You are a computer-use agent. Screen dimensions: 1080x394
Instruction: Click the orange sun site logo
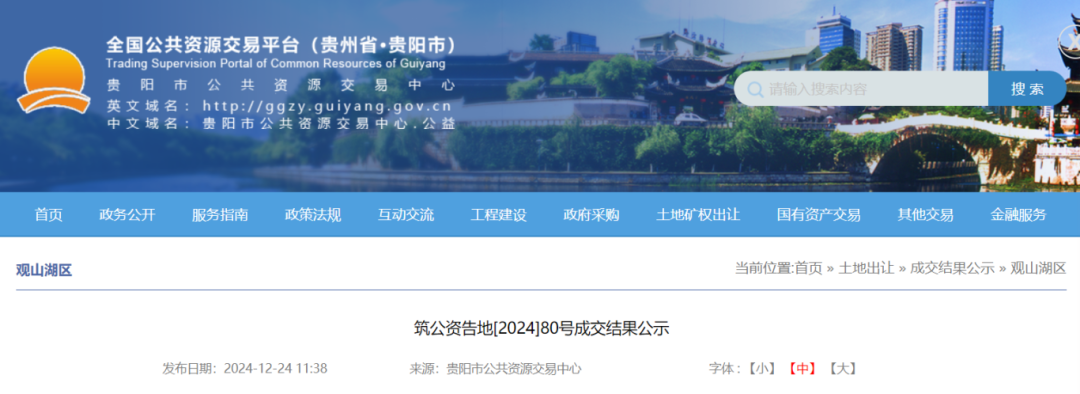pos(54,79)
